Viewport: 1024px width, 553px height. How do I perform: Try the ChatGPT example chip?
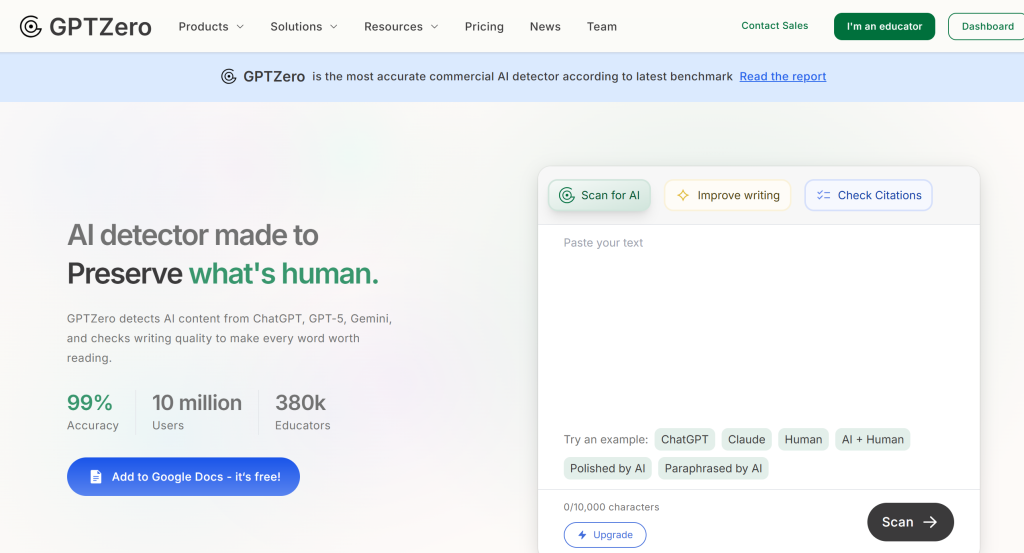click(x=684, y=439)
